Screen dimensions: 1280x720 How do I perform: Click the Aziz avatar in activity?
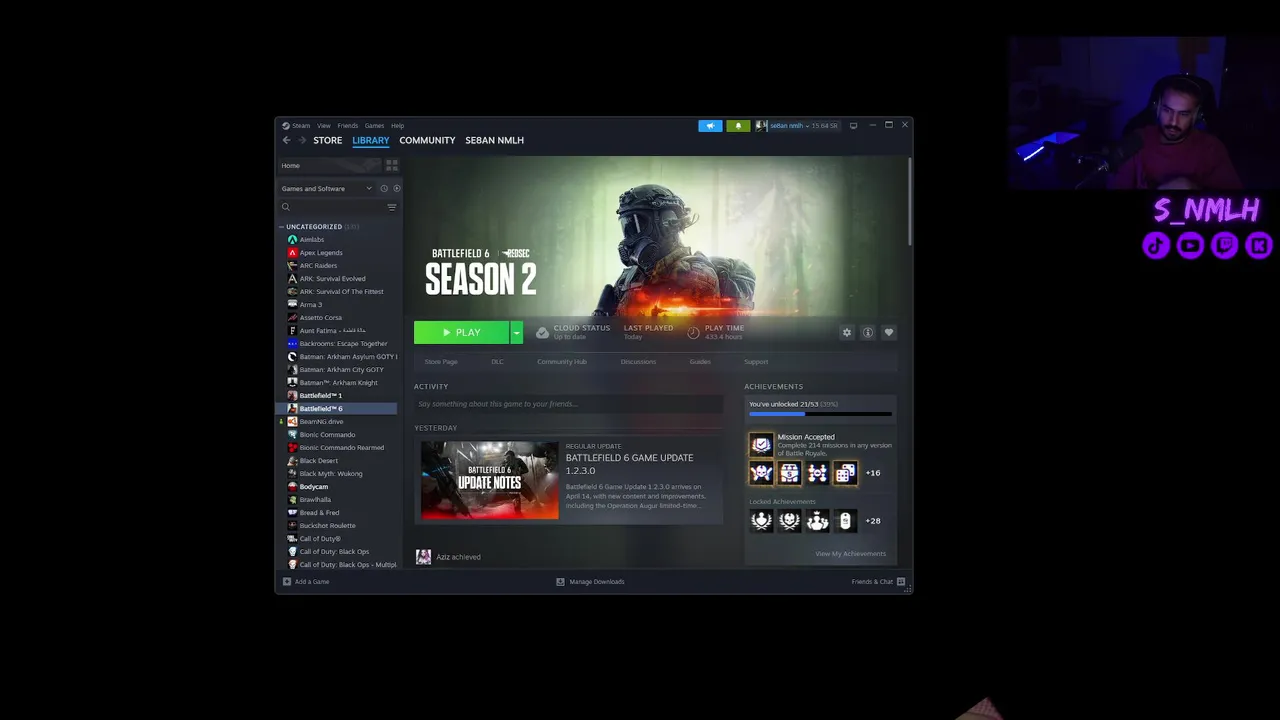pyautogui.click(x=424, y=557)
